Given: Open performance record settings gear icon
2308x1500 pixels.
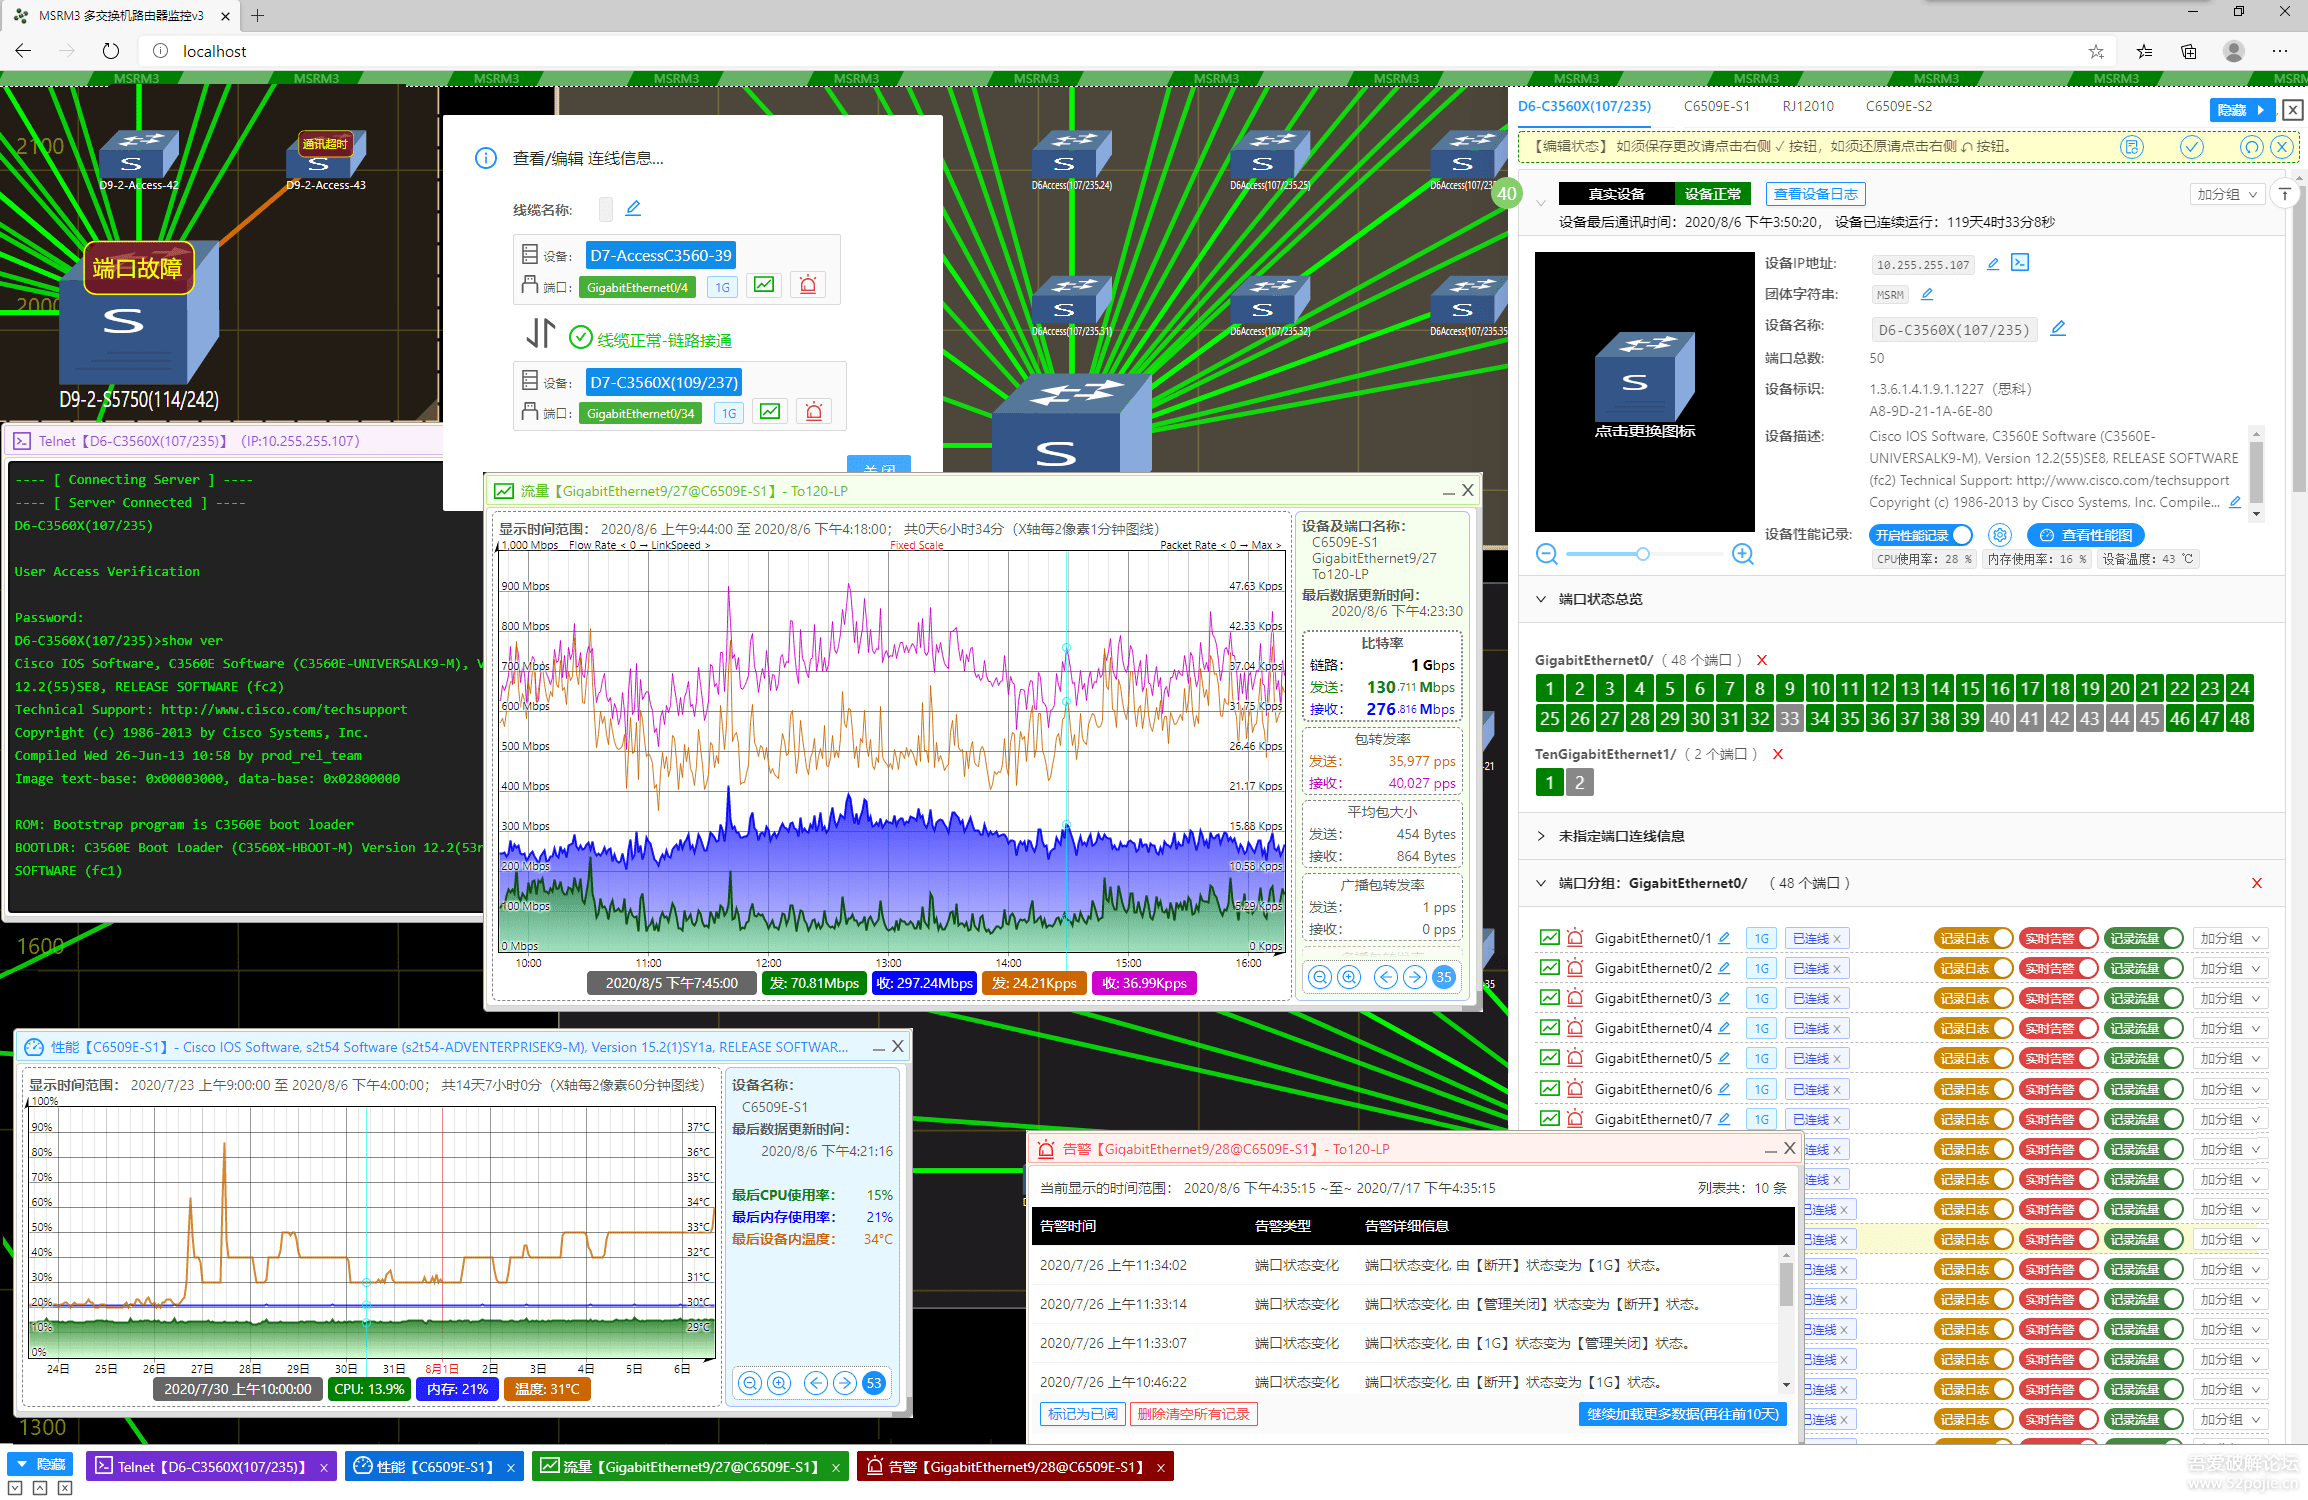Looking at the screenshot, I should 1999,535.
